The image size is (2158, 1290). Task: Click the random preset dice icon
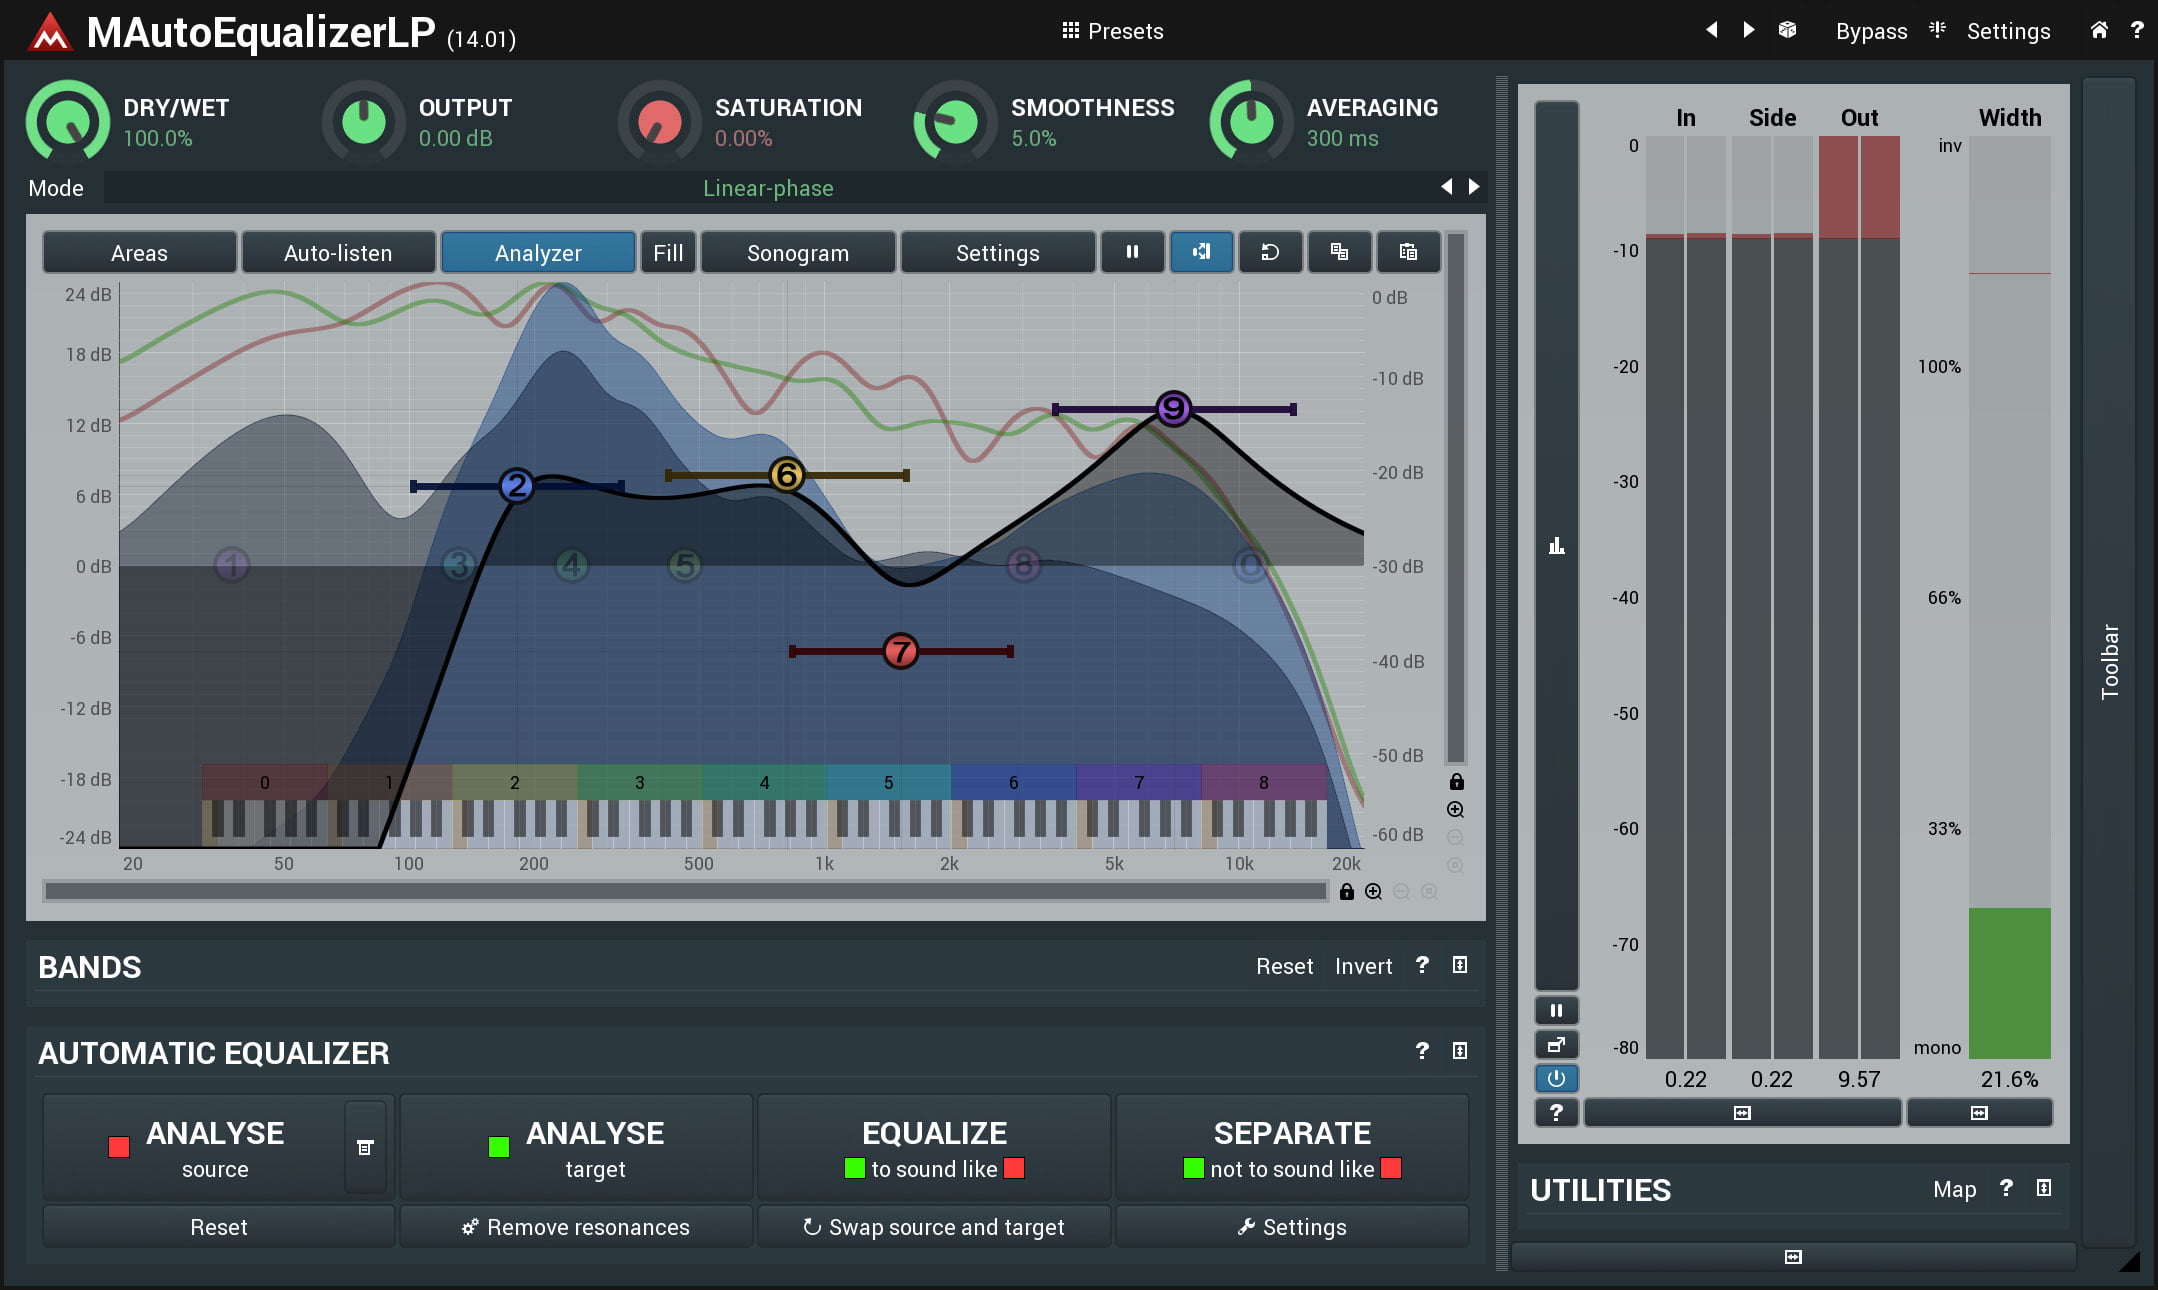pos(1787,30)
